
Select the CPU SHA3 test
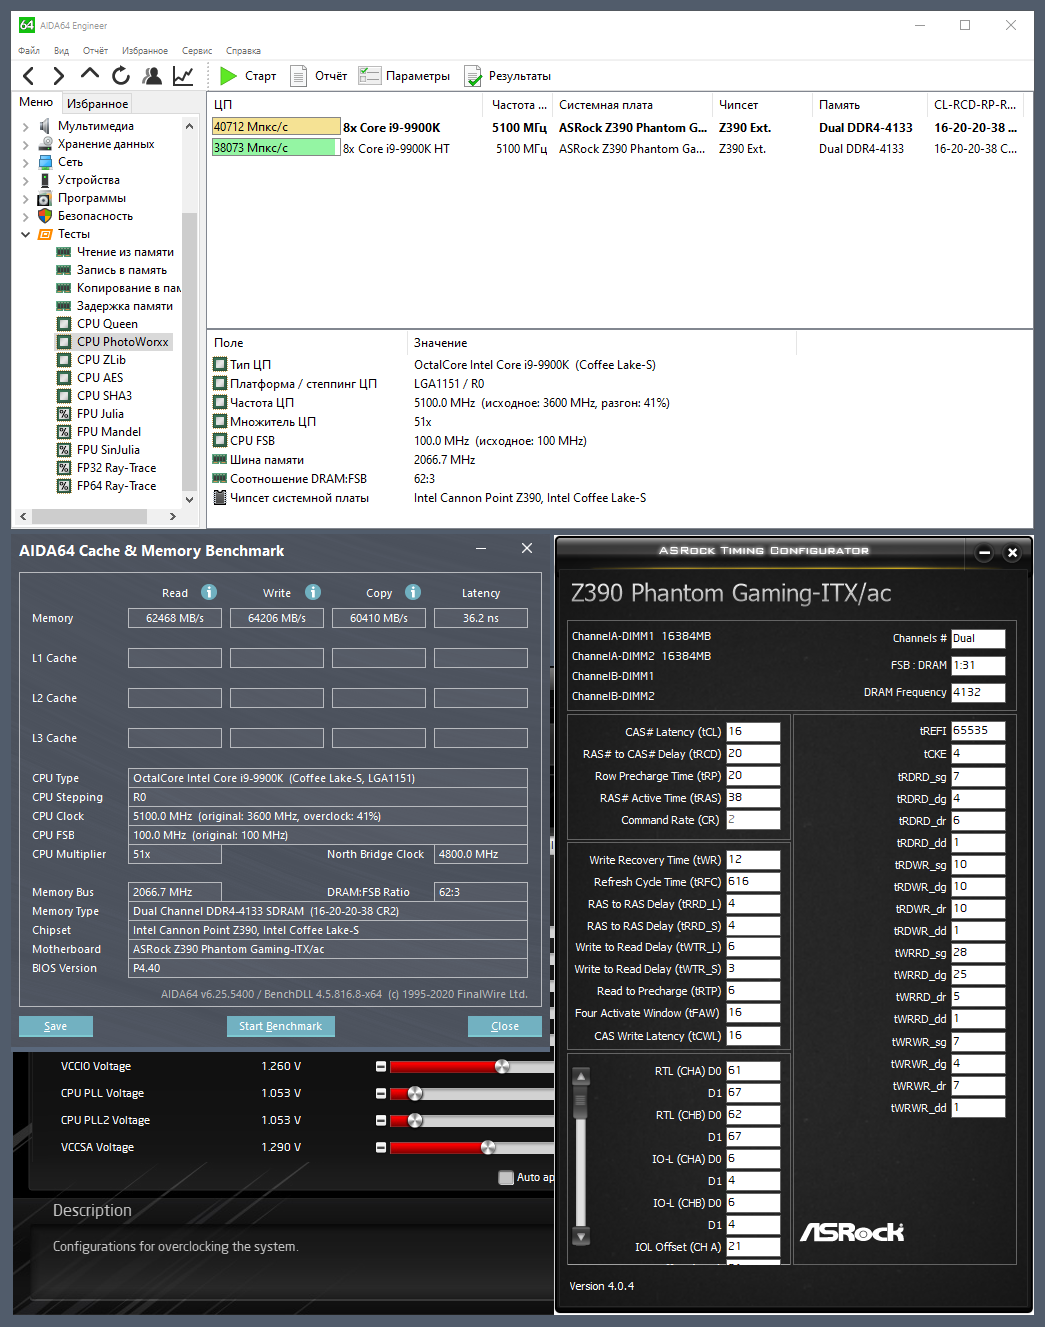click(x=104, y=396)
